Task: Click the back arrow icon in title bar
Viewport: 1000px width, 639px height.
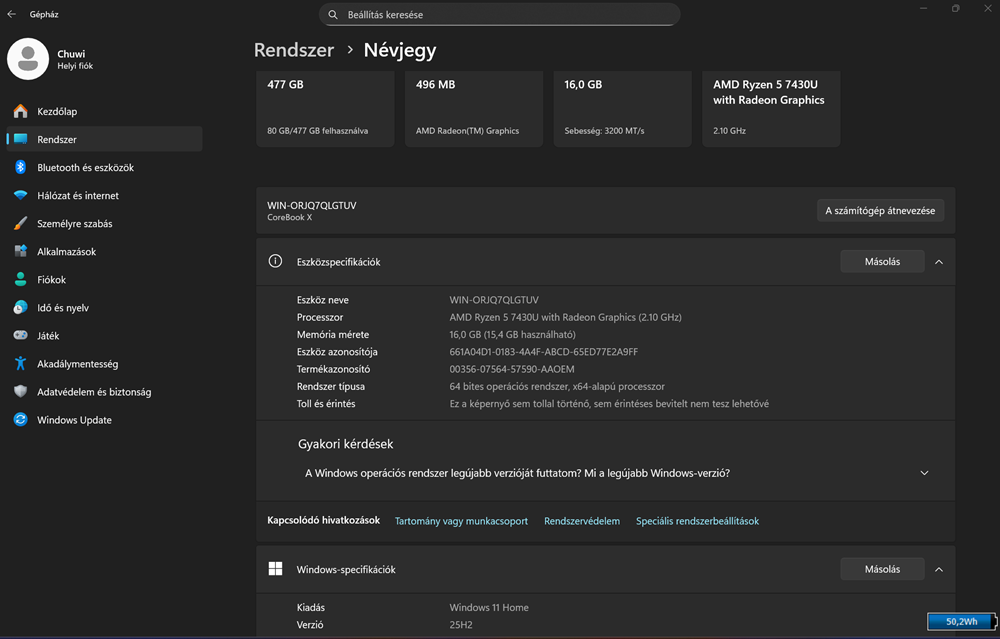Action: [x=12, y=14]
